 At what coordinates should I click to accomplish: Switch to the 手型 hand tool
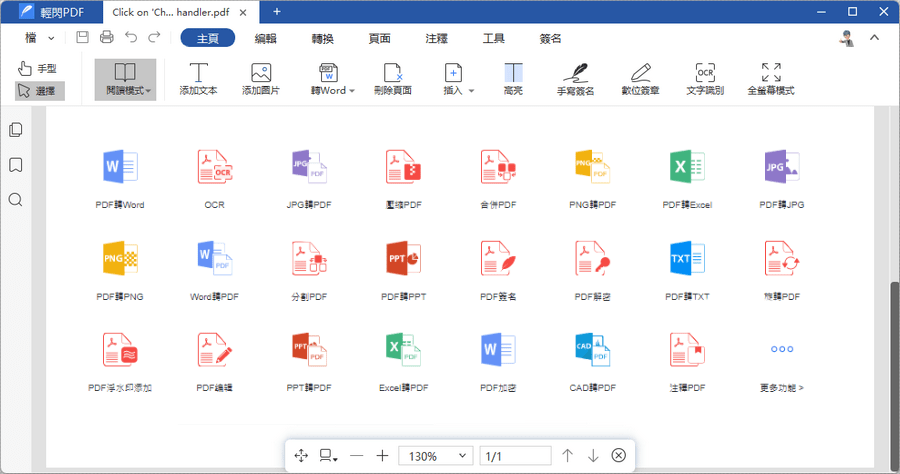click(38, 69)
